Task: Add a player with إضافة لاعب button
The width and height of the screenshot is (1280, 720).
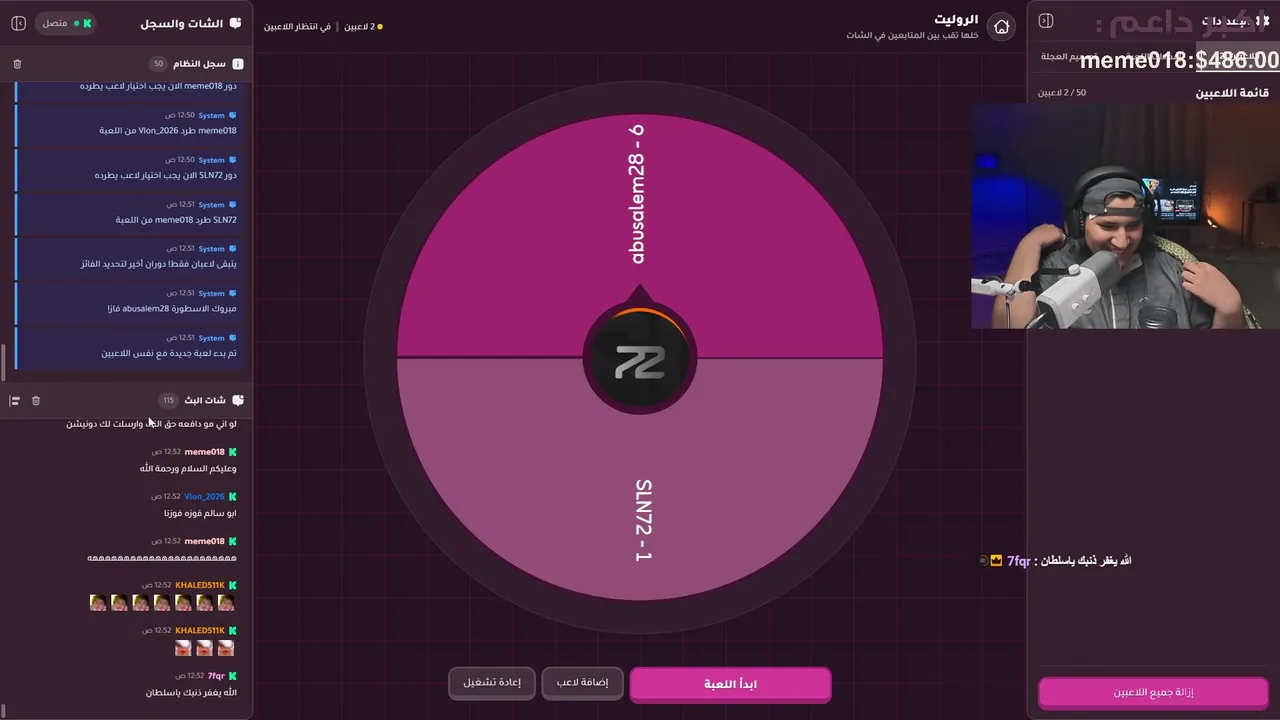Action: point(582,683)
